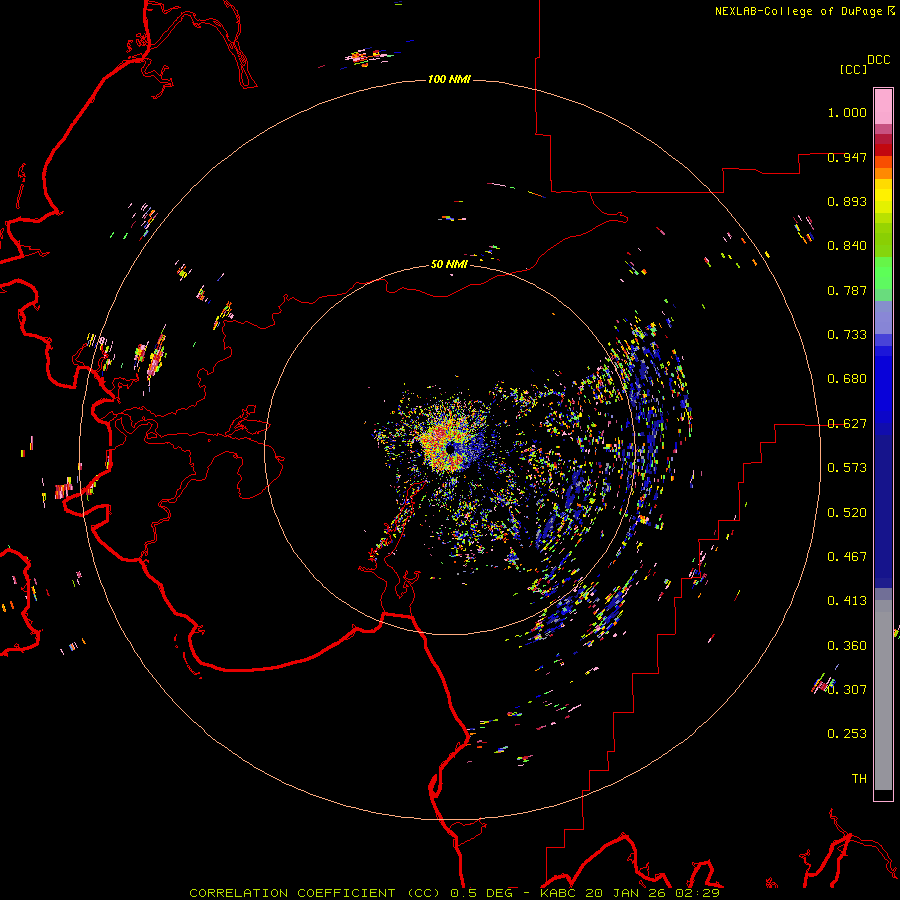The height and width of the screenshot is (900, 900).
Task: Click the 0.680 legend value
Action: (x=847, y=379)
